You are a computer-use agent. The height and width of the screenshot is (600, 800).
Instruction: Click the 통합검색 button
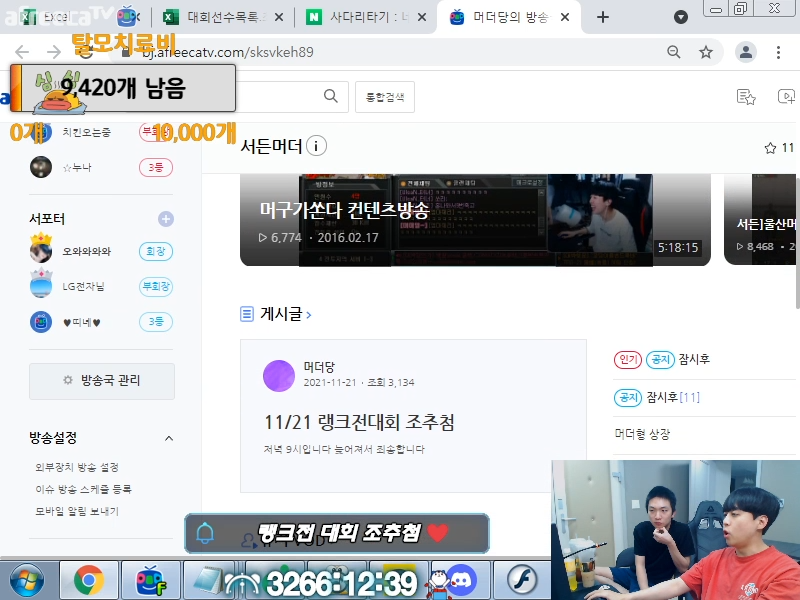point(385,97)
